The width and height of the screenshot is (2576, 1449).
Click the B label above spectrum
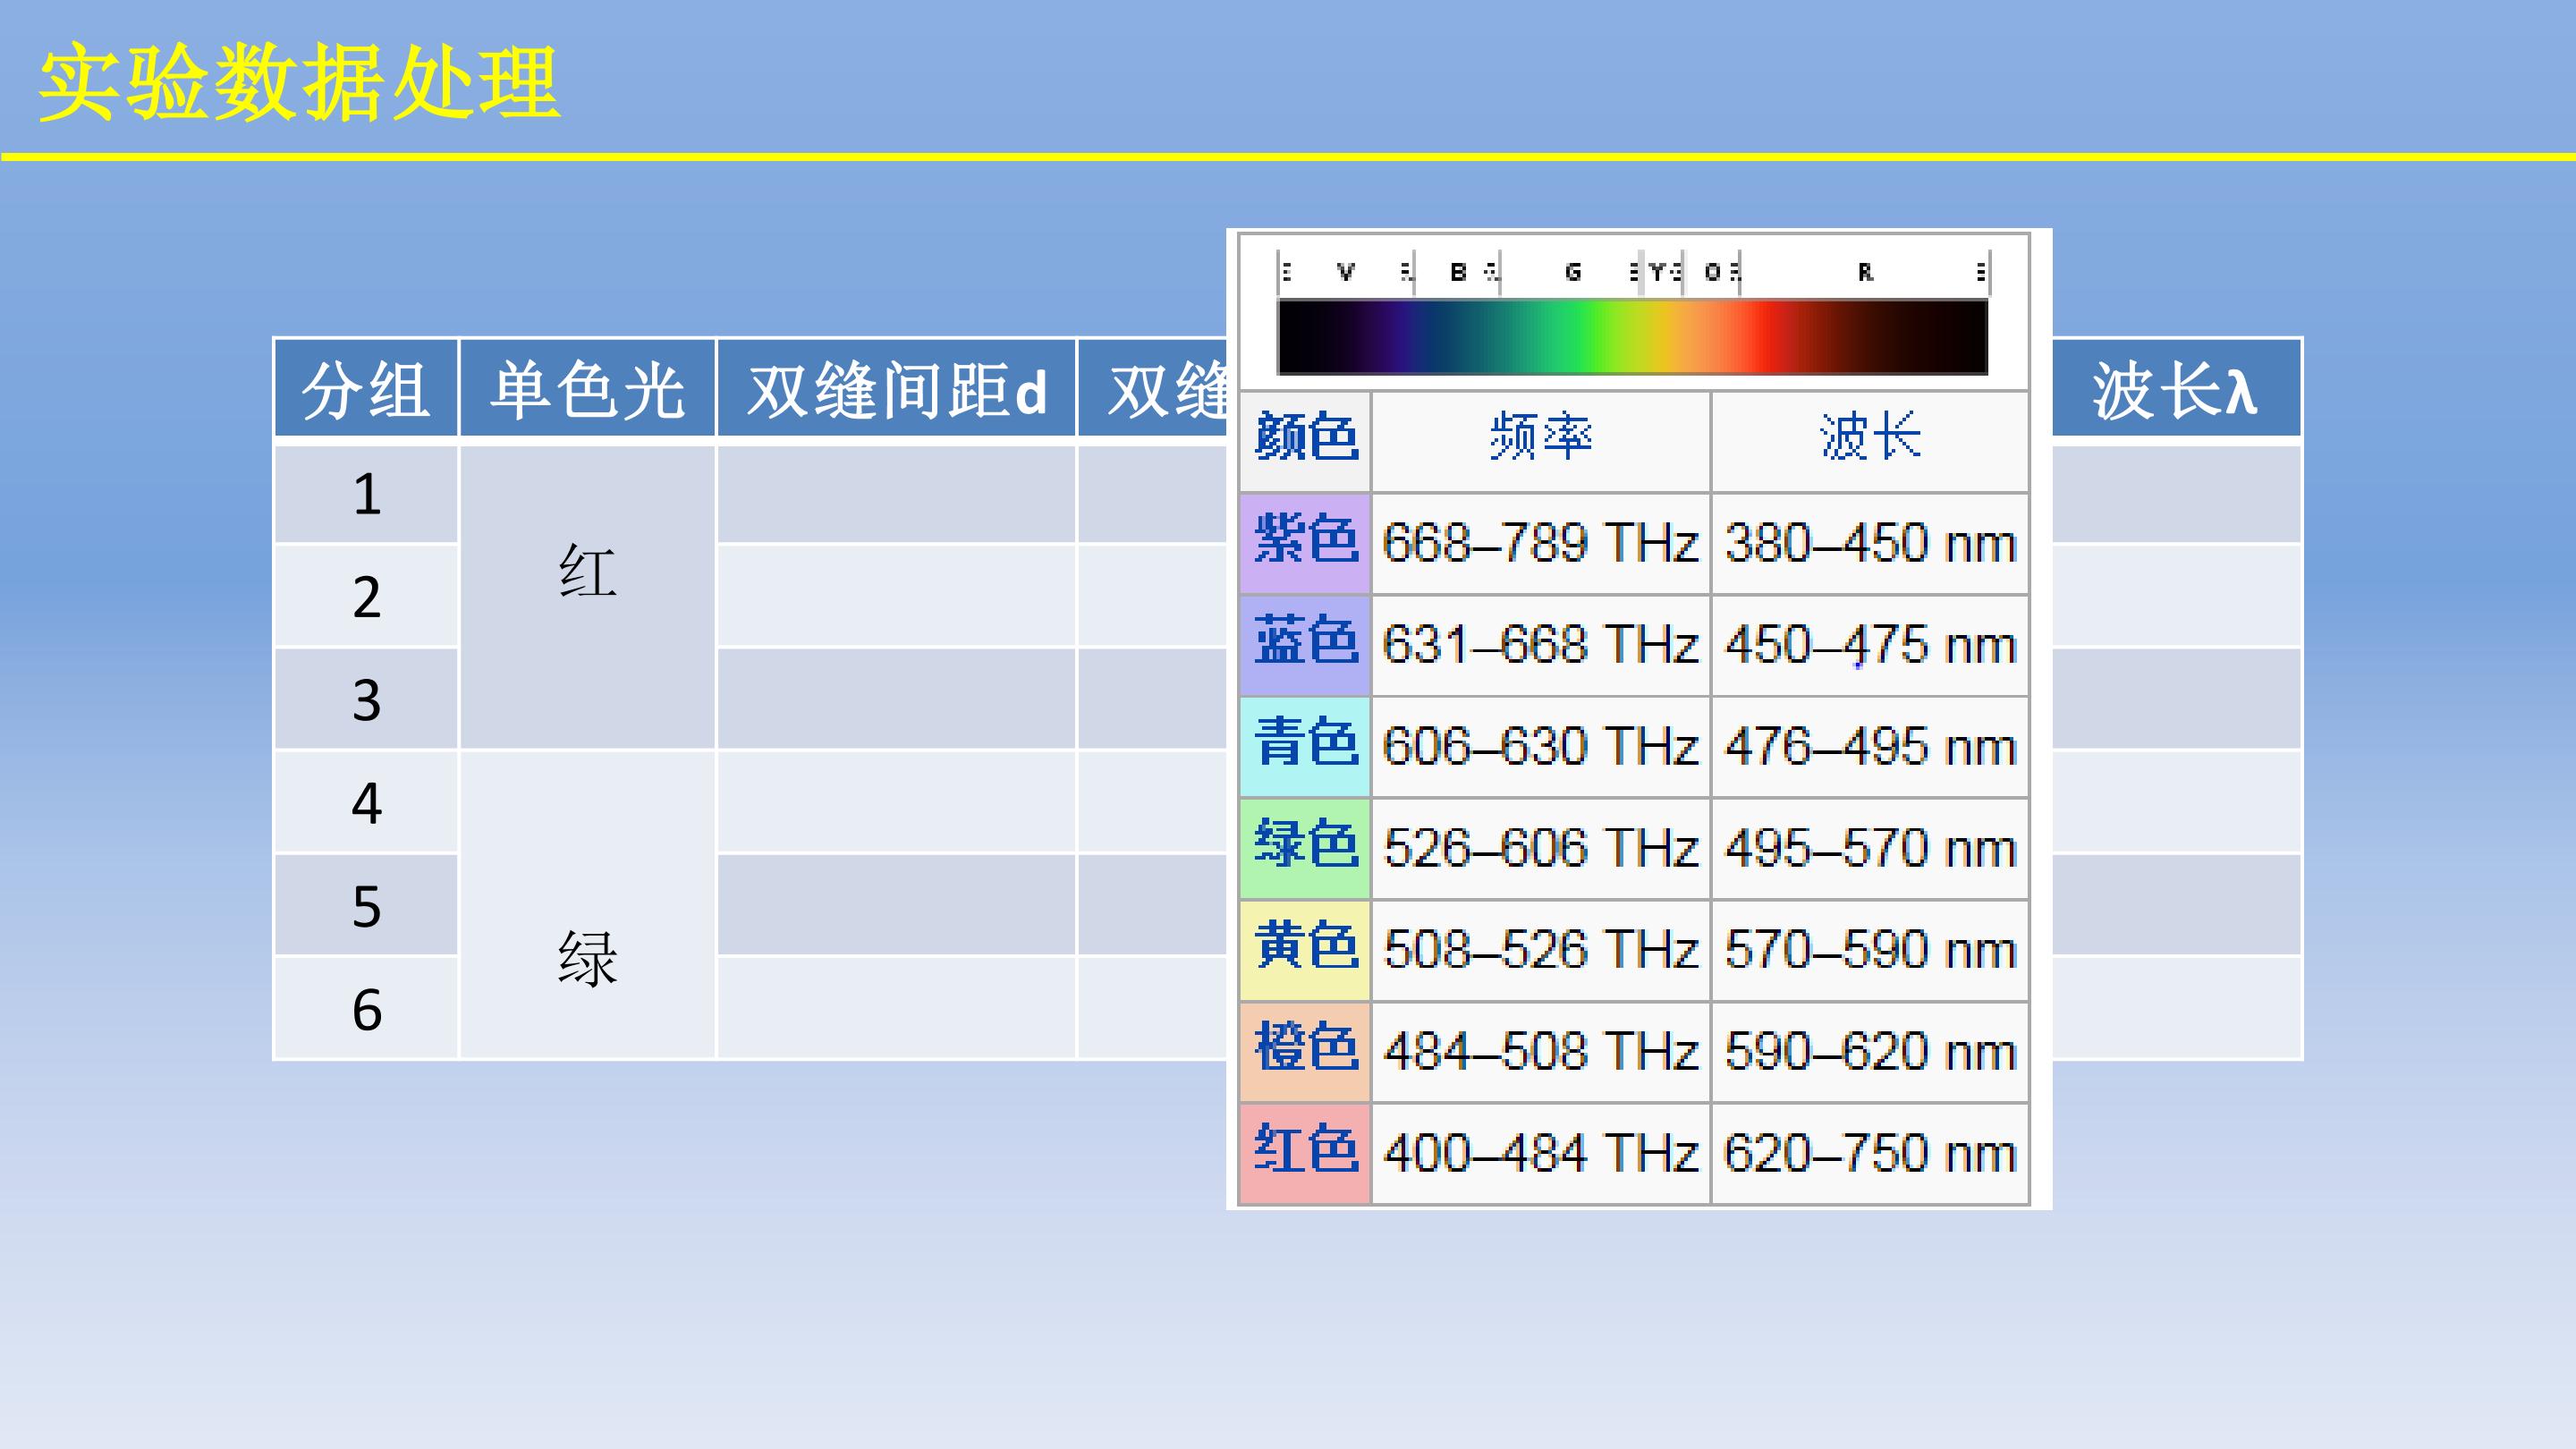point(1458,272)
